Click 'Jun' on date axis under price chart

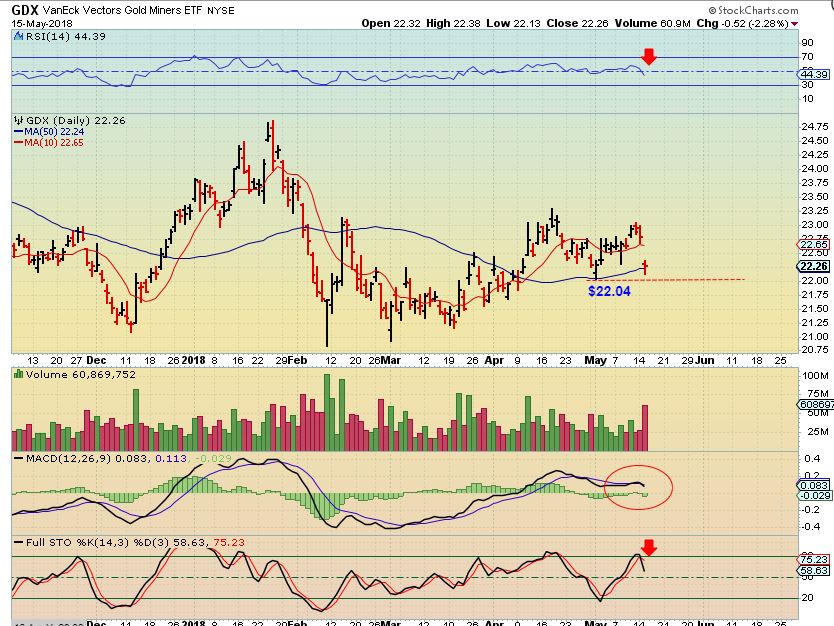pyautogui.click(x=705, y=360)
